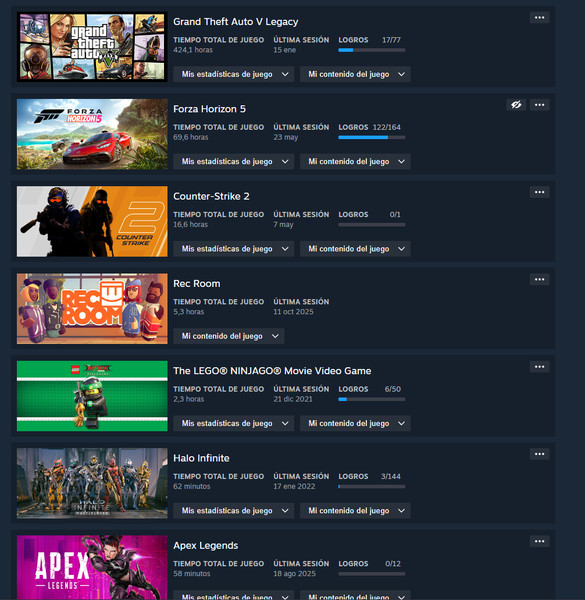The width and height of the screenshot is (585, 600).
Task: Expand Mis estadísticas de juego for Counter-Strike 2
Action: point(233,249)
